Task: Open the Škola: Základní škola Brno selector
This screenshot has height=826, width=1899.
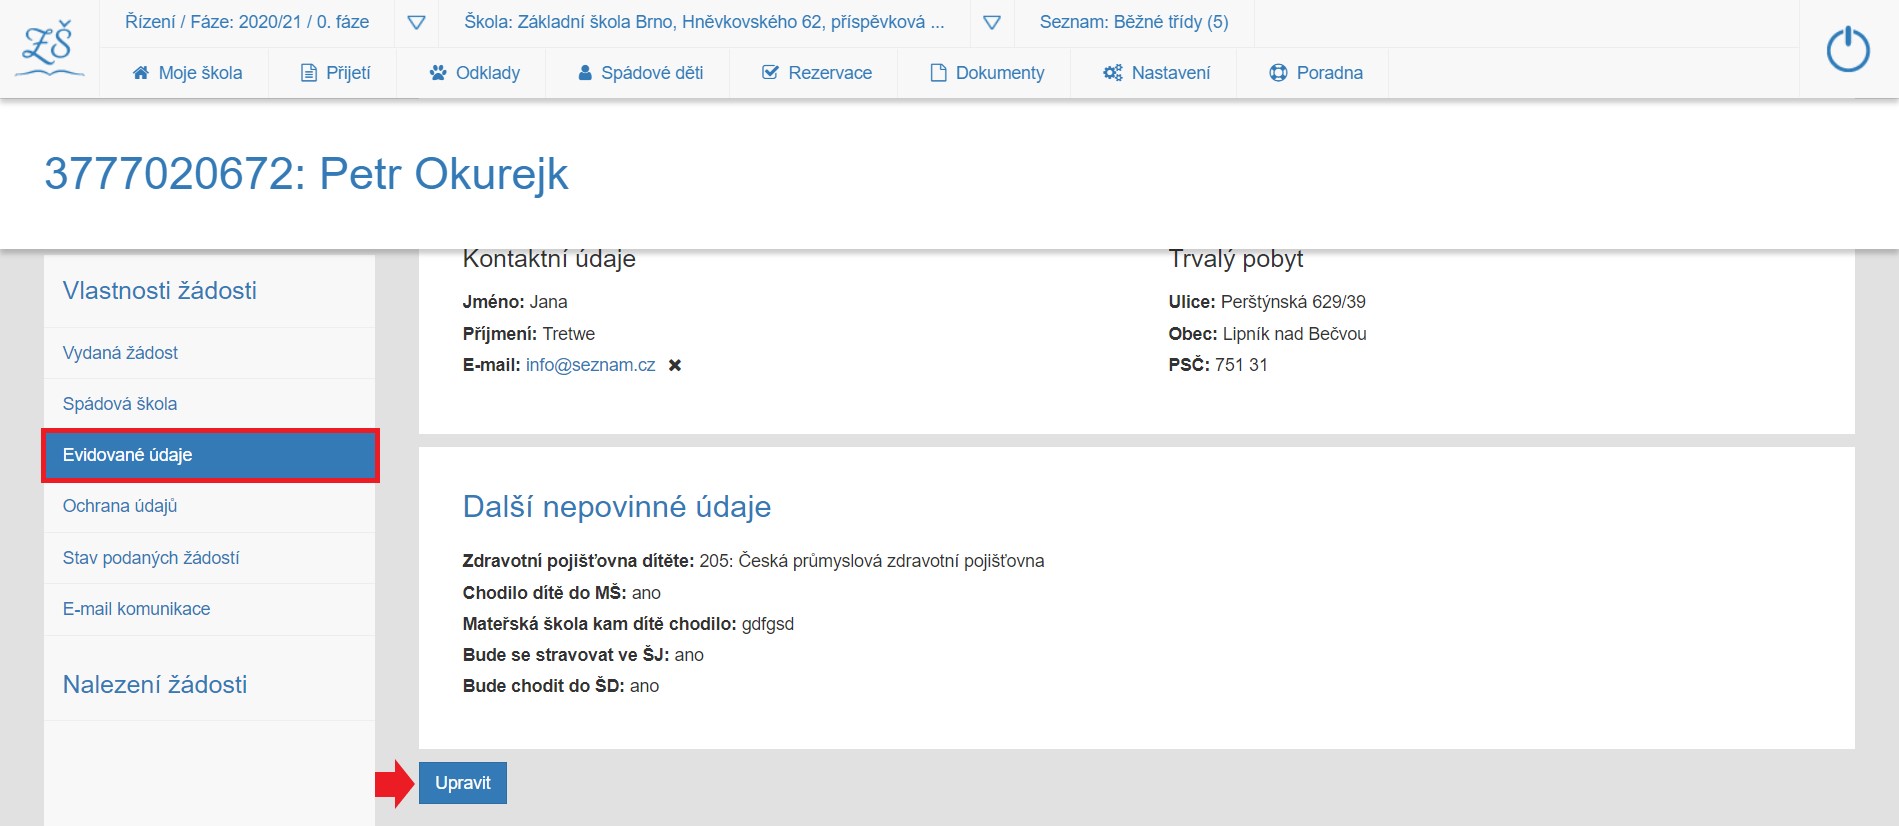Action: coord(704,22)
